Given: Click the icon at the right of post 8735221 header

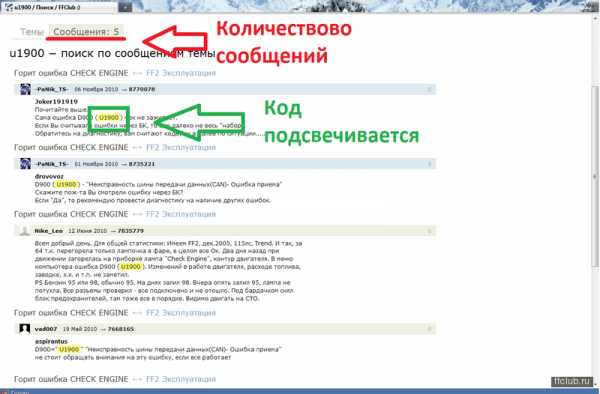Looking at the screenshot, I should [429, 164].
